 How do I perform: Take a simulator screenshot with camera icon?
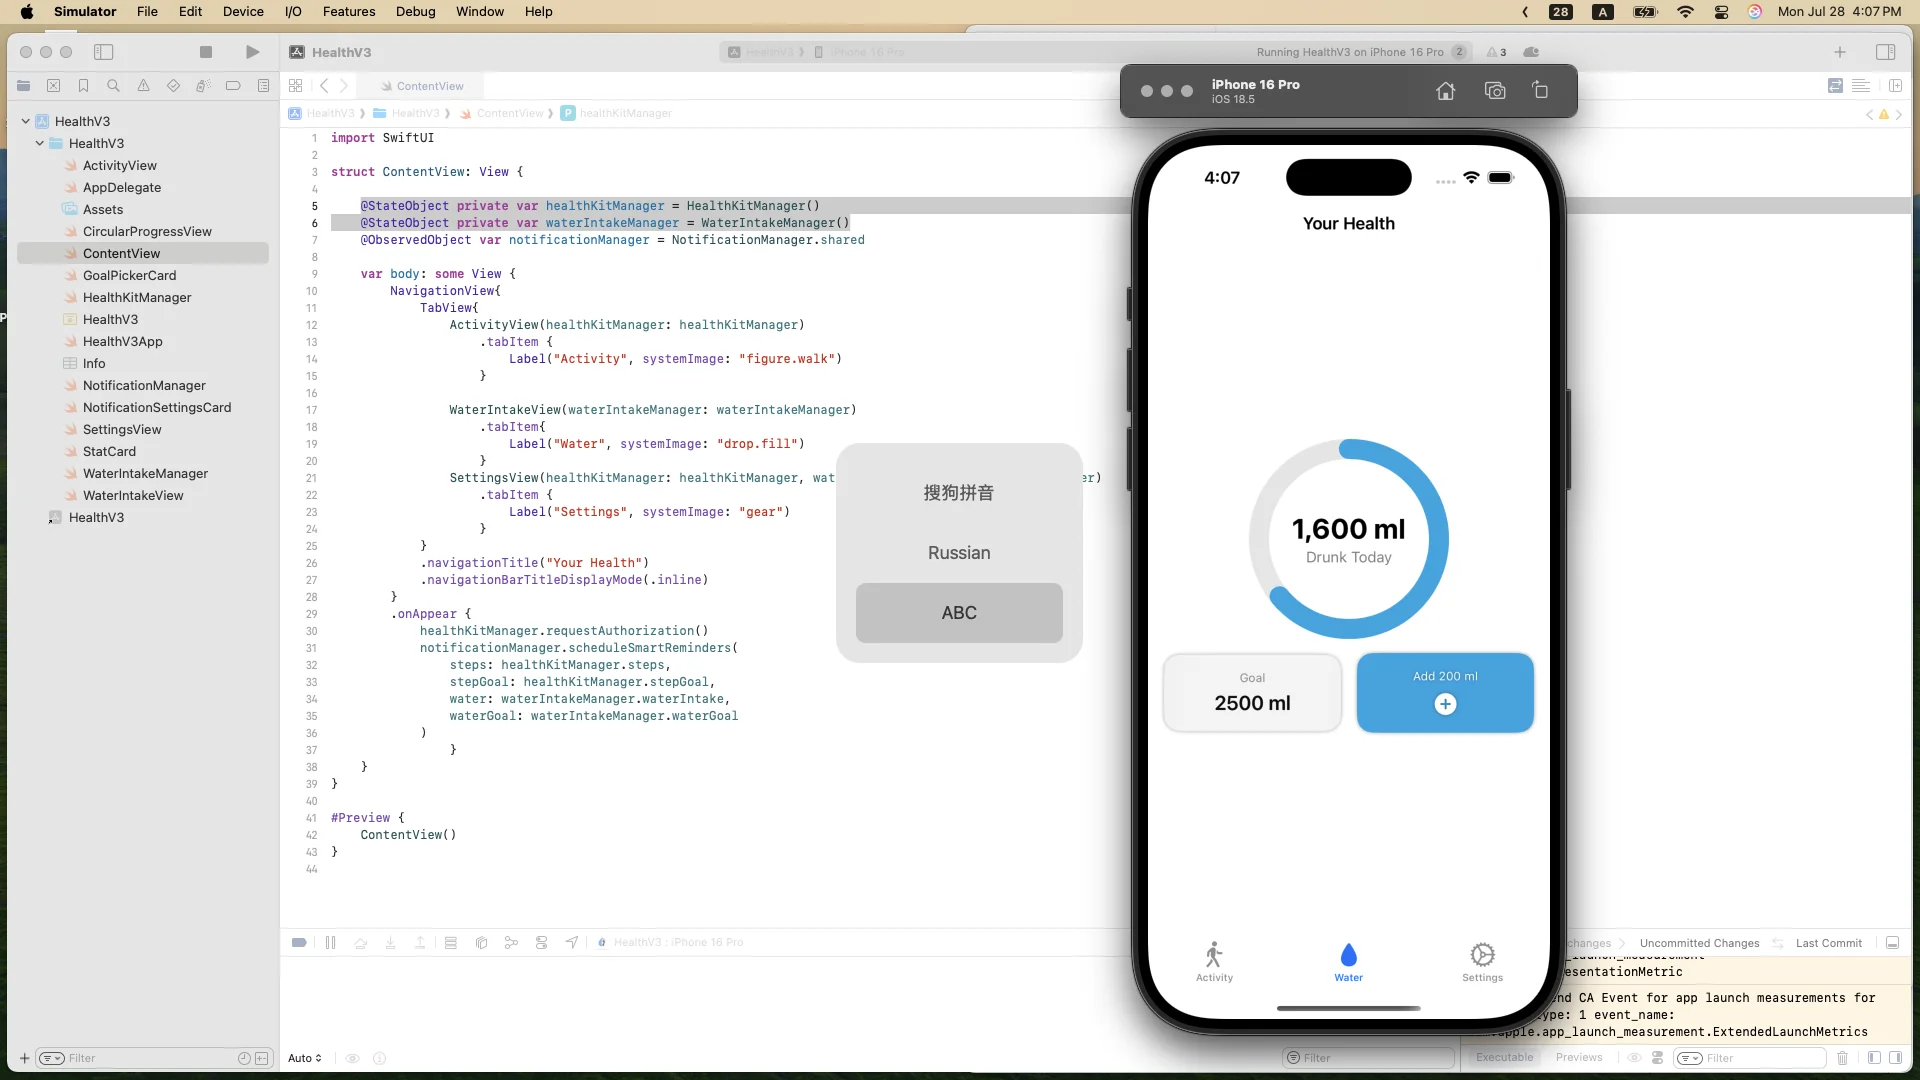tap(1495, 91)
